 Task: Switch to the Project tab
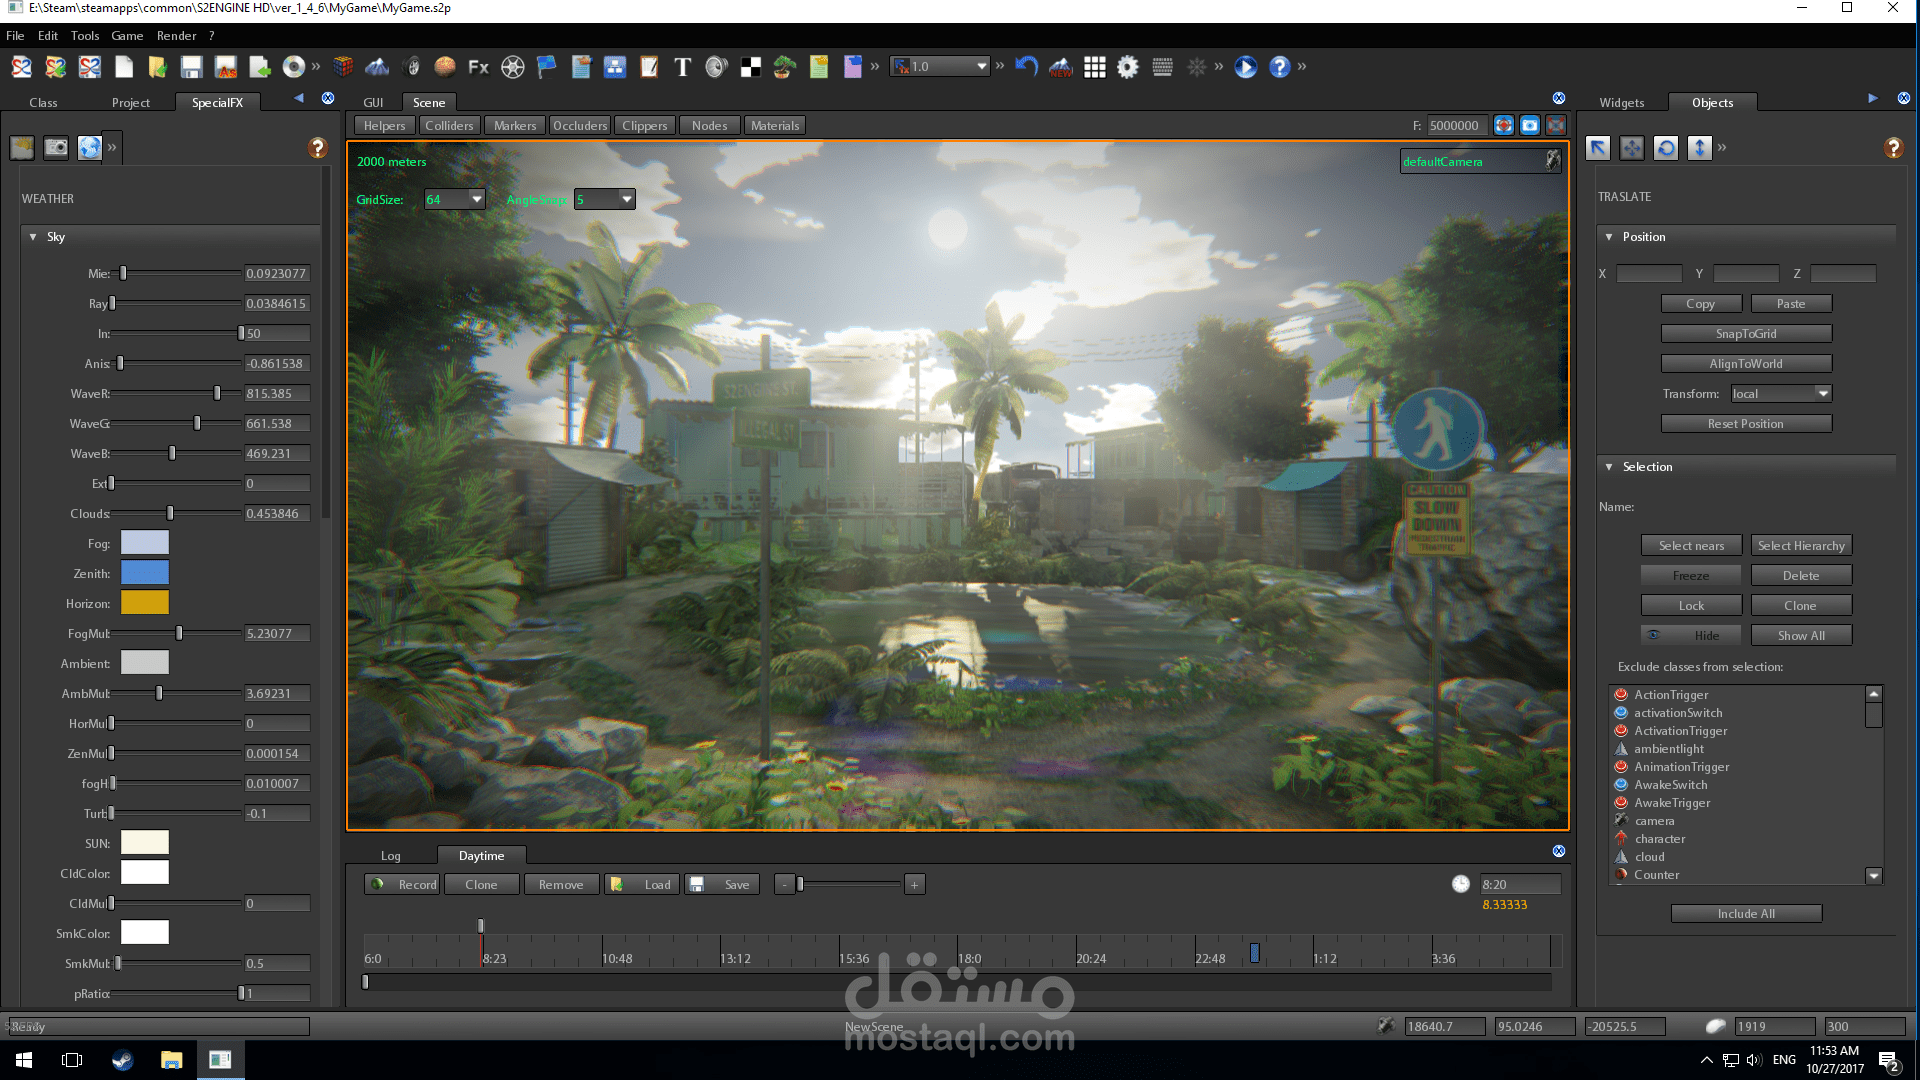[130, 103]
